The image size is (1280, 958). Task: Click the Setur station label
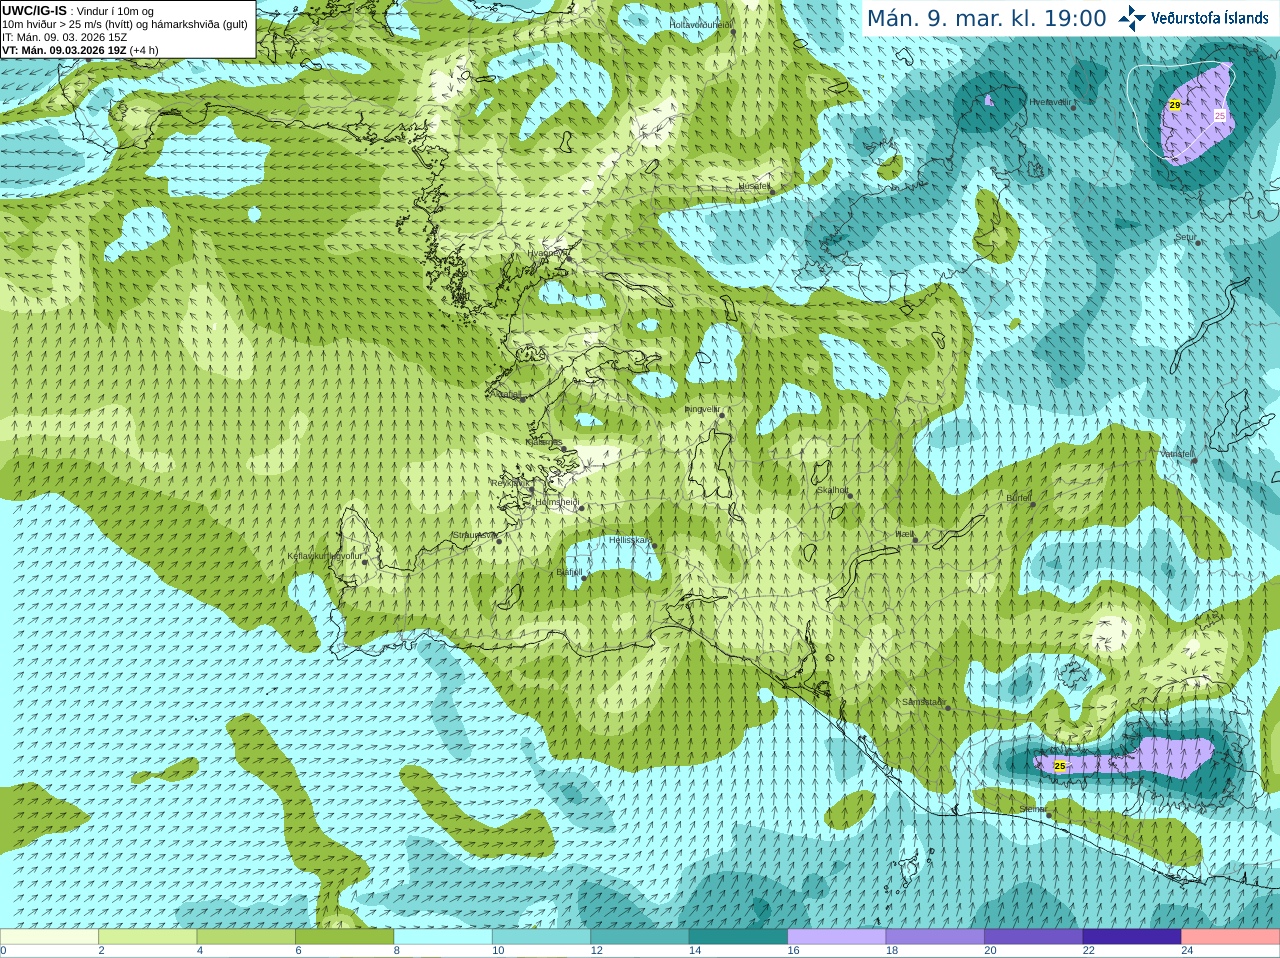coord(1185,237)
